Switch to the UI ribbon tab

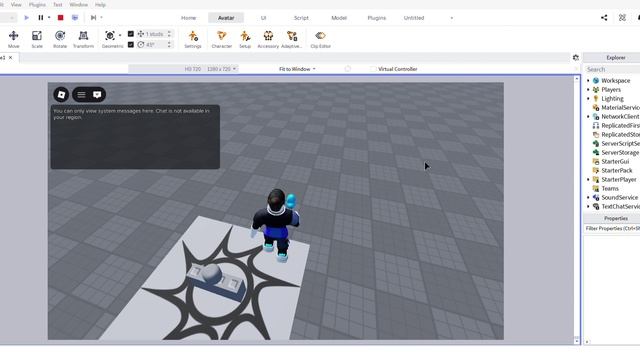tap(263, 18)
